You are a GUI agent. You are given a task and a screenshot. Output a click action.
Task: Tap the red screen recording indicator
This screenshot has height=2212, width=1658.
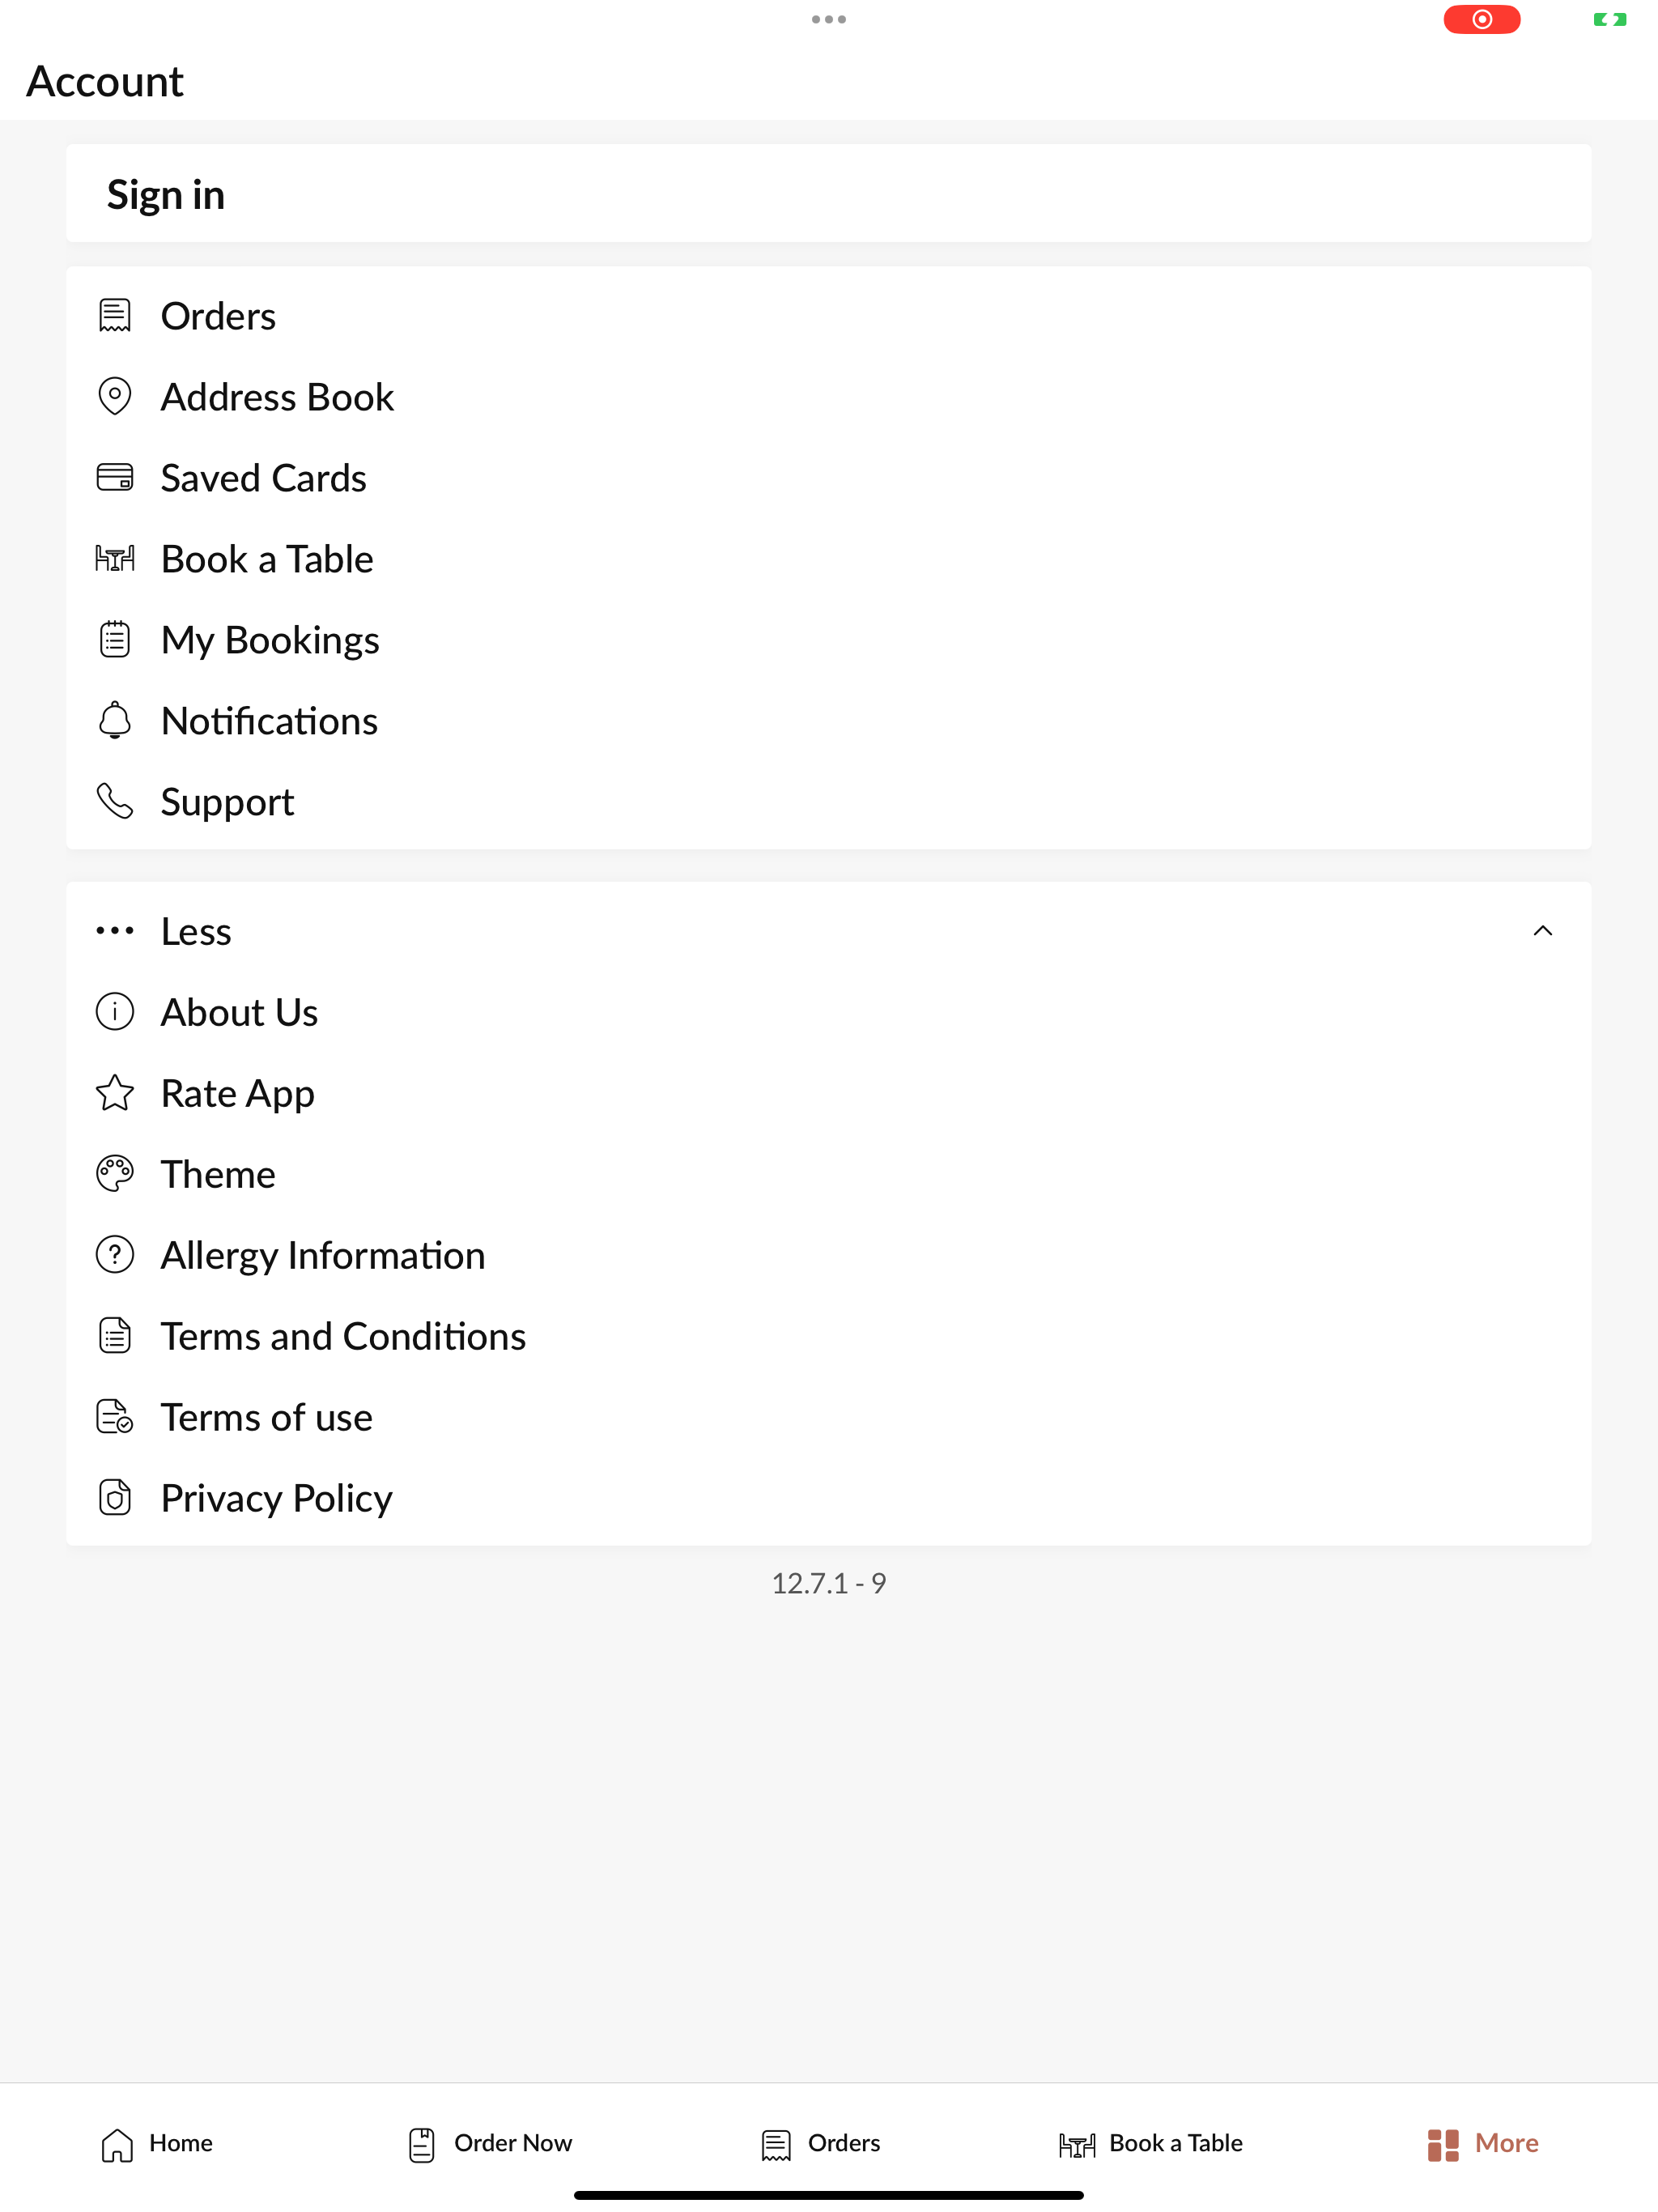pos(1482,19)
